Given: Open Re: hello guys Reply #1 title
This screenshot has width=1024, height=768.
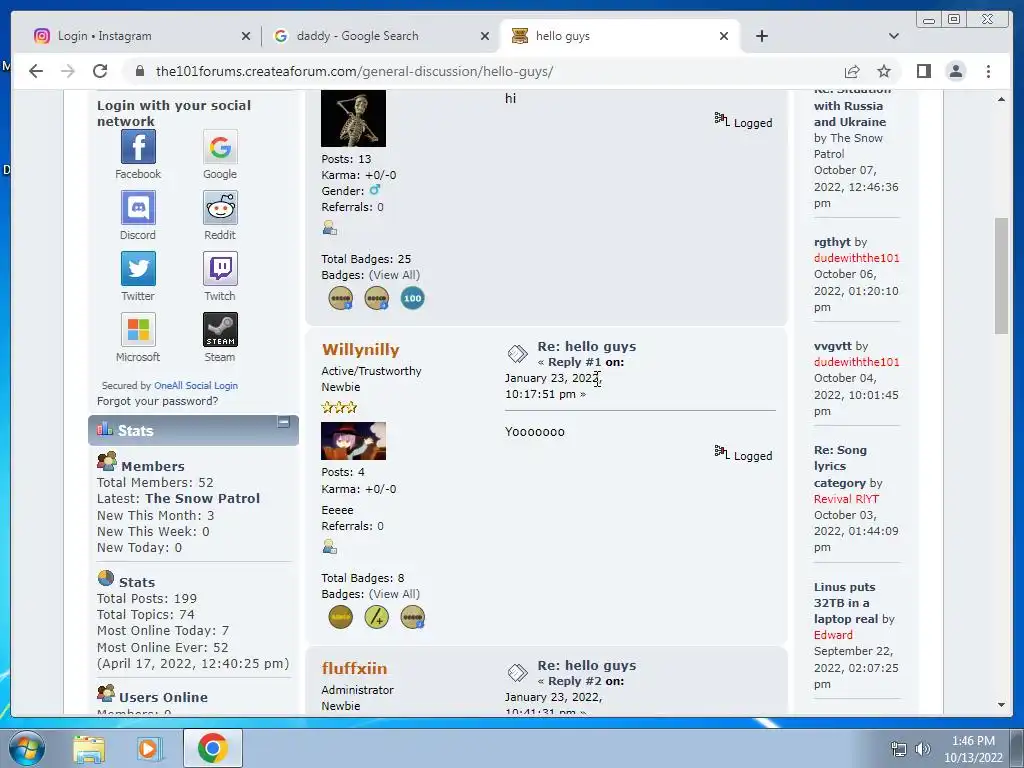Looking at the screenshot, I should 586,346.
